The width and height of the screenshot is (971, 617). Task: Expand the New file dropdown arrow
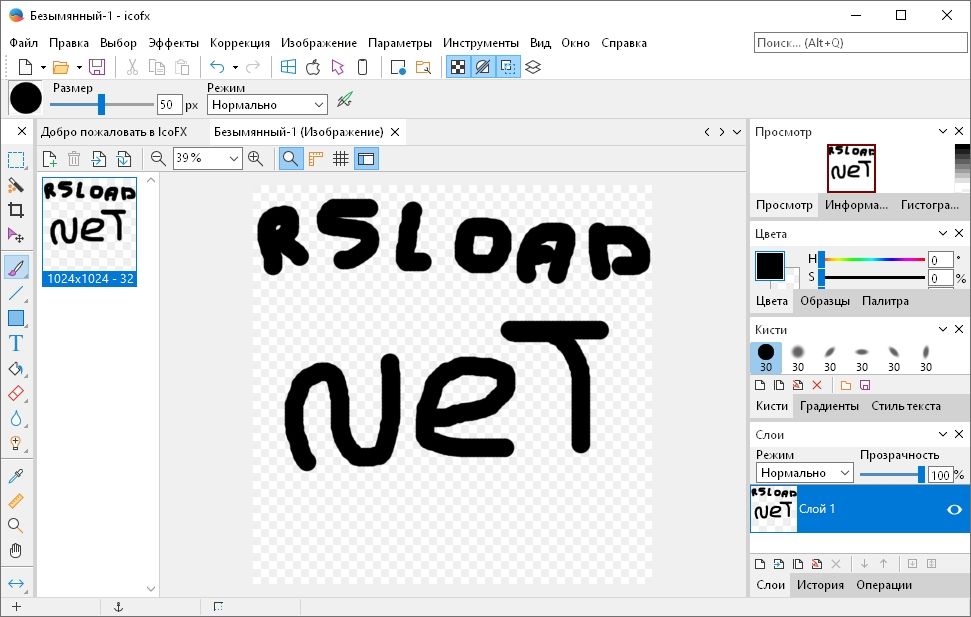click(43, 68)
